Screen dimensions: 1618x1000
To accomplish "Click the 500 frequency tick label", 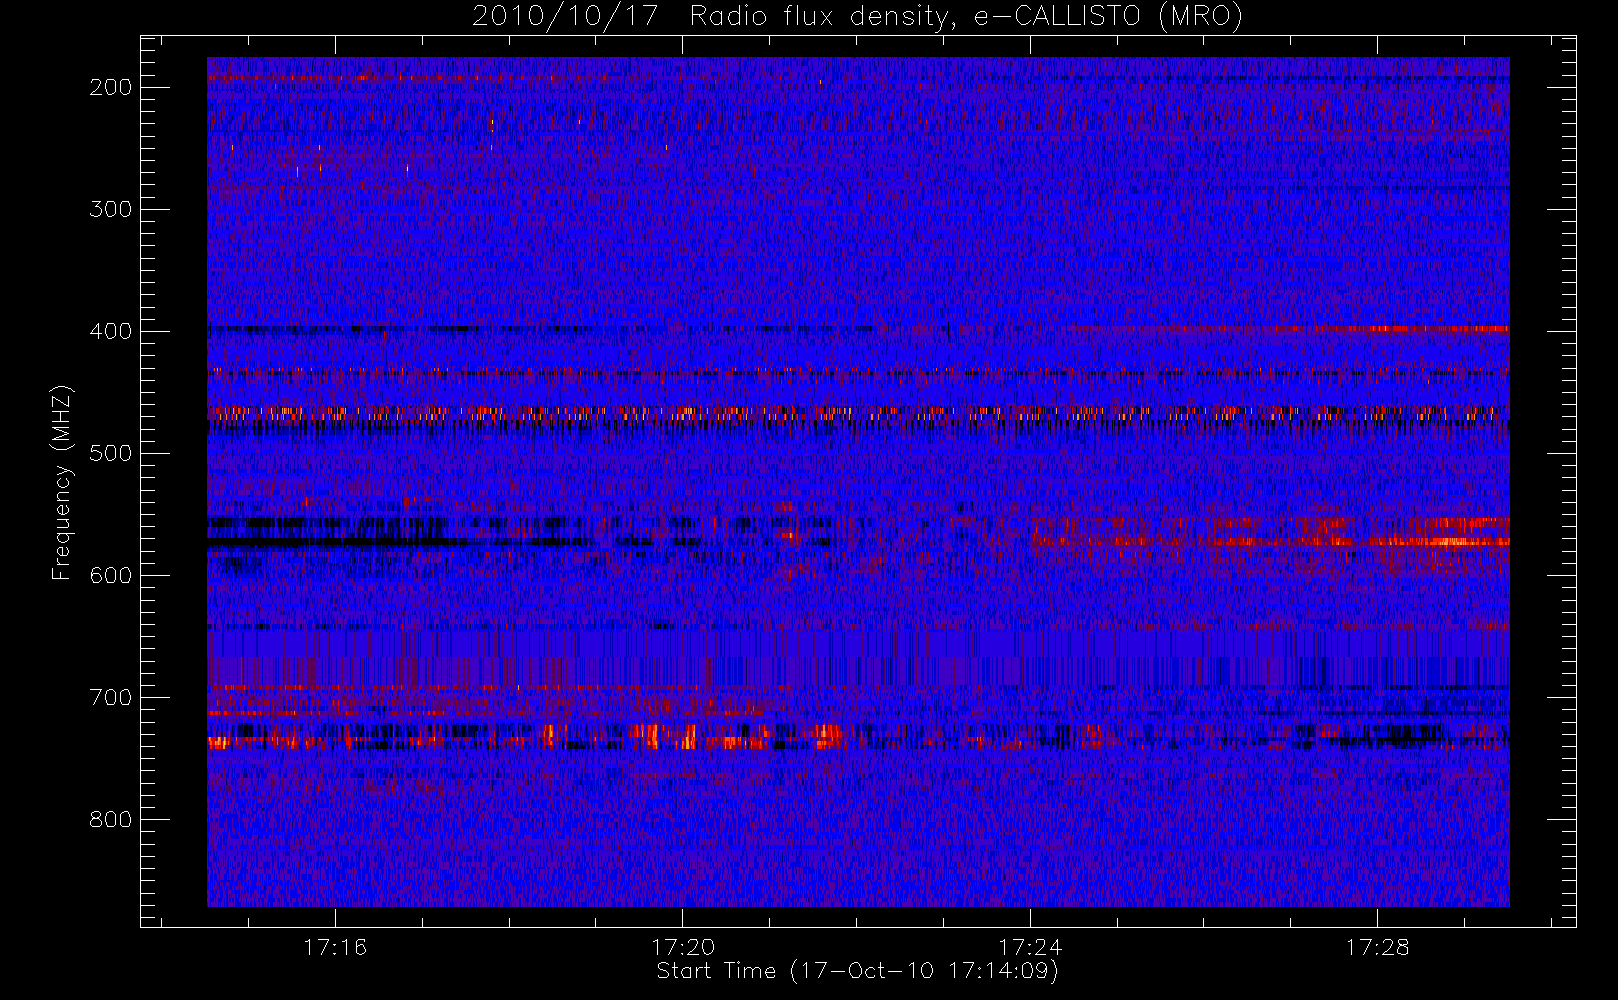I will point(111,453).
